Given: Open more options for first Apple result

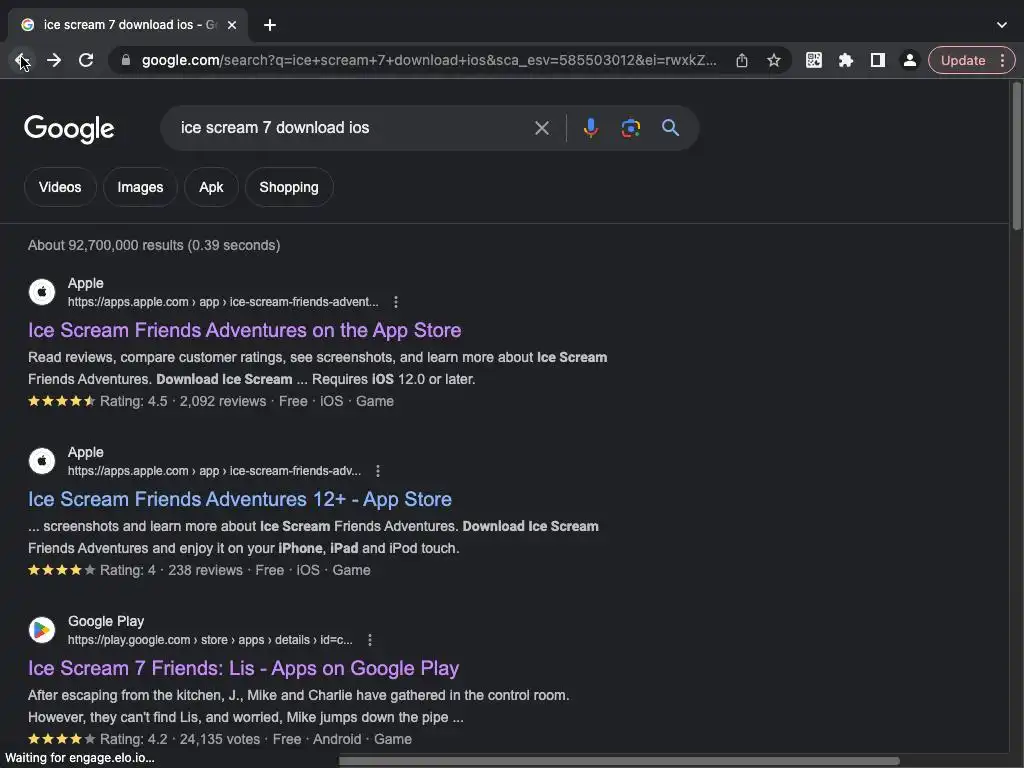Looking at the screenshot, I should pos(396,302).
